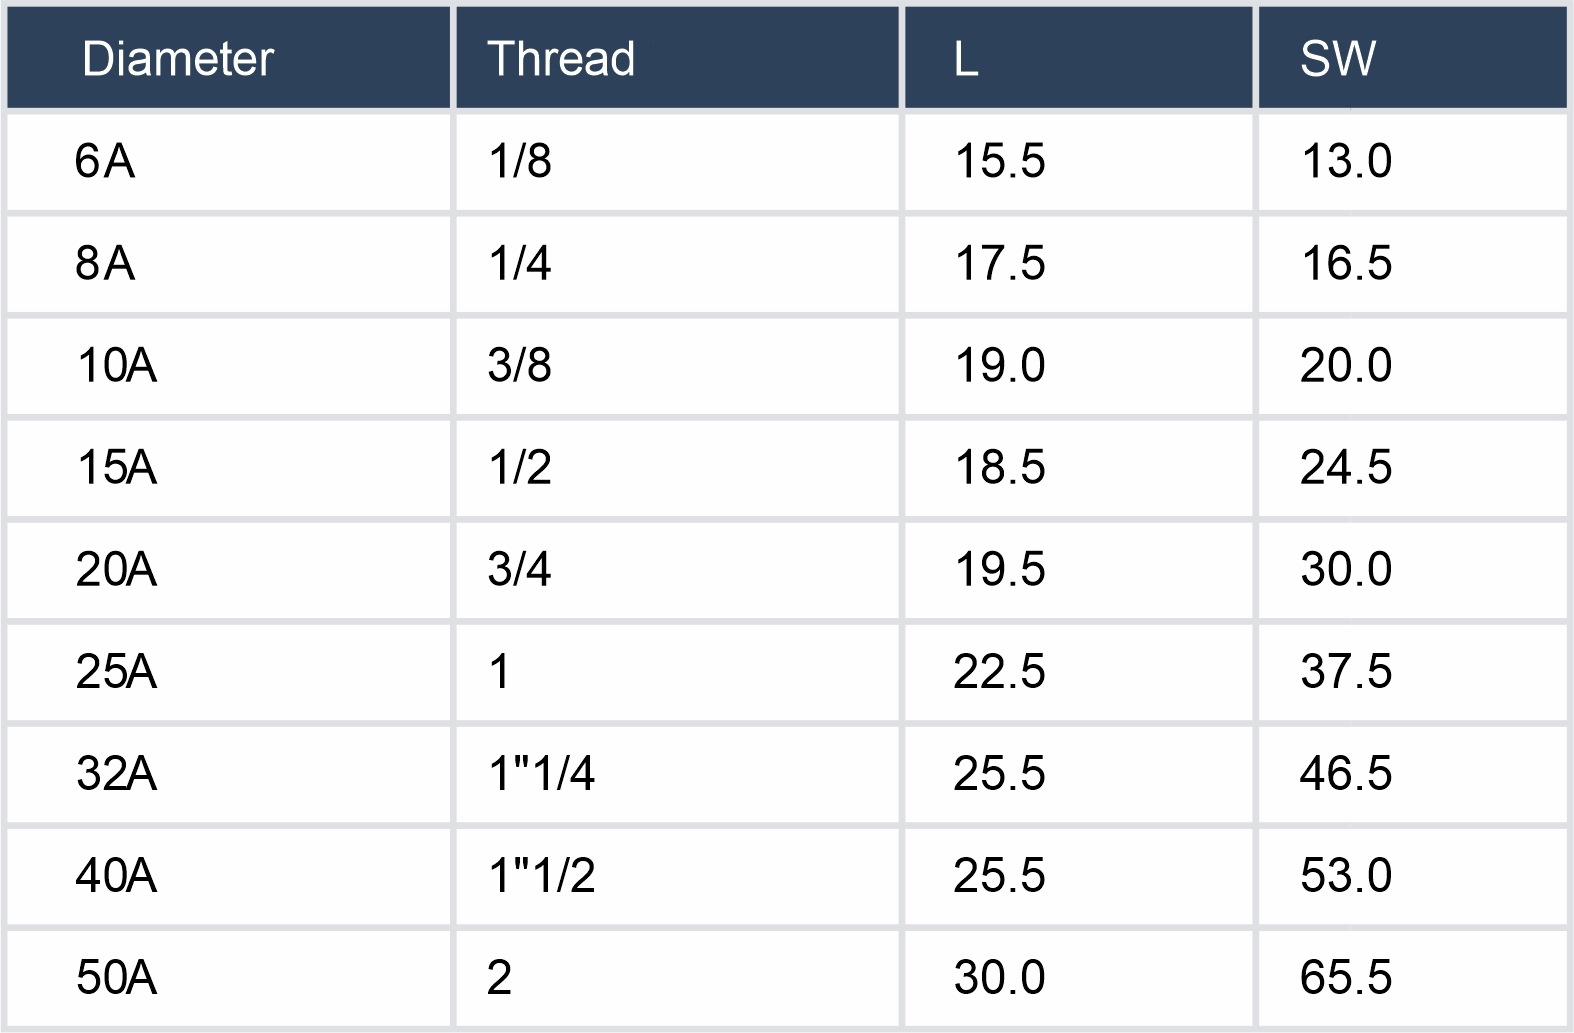Select the 3/8 thread cell
This screenshot has height=1033, width=1574.
[520, 366]
